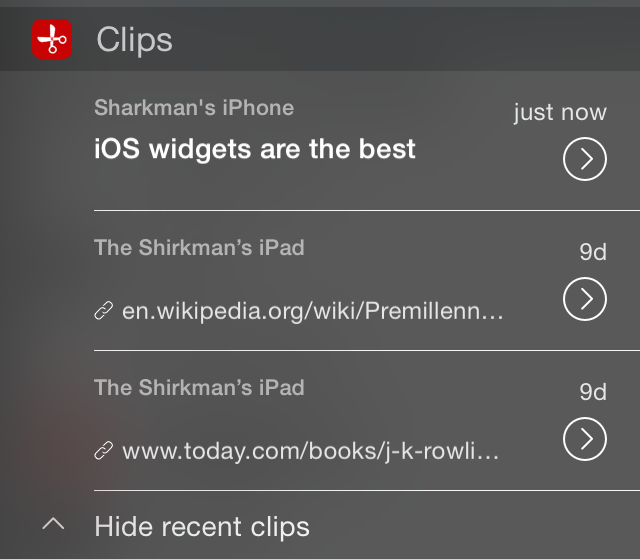Tap the 'Clips' widget title

(134, 40)
